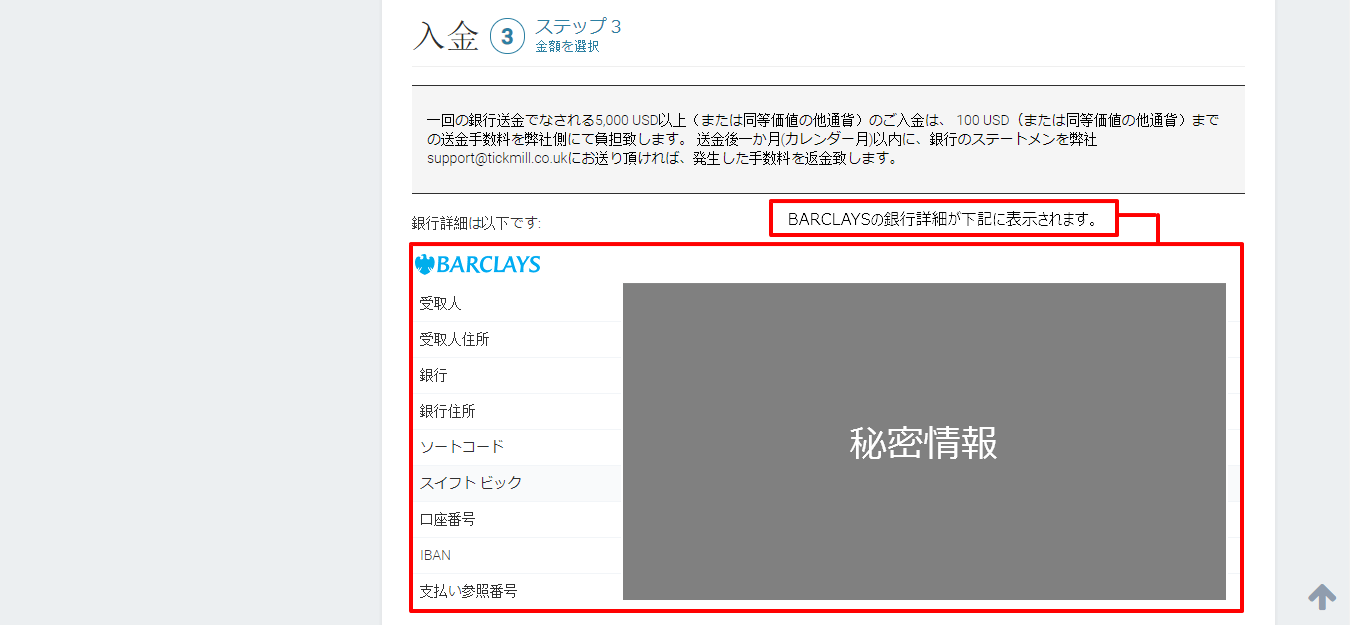This screenshot has height=625, width=1350.
Task: Select the ステップ 3 step title
Action: coord(578,26)
